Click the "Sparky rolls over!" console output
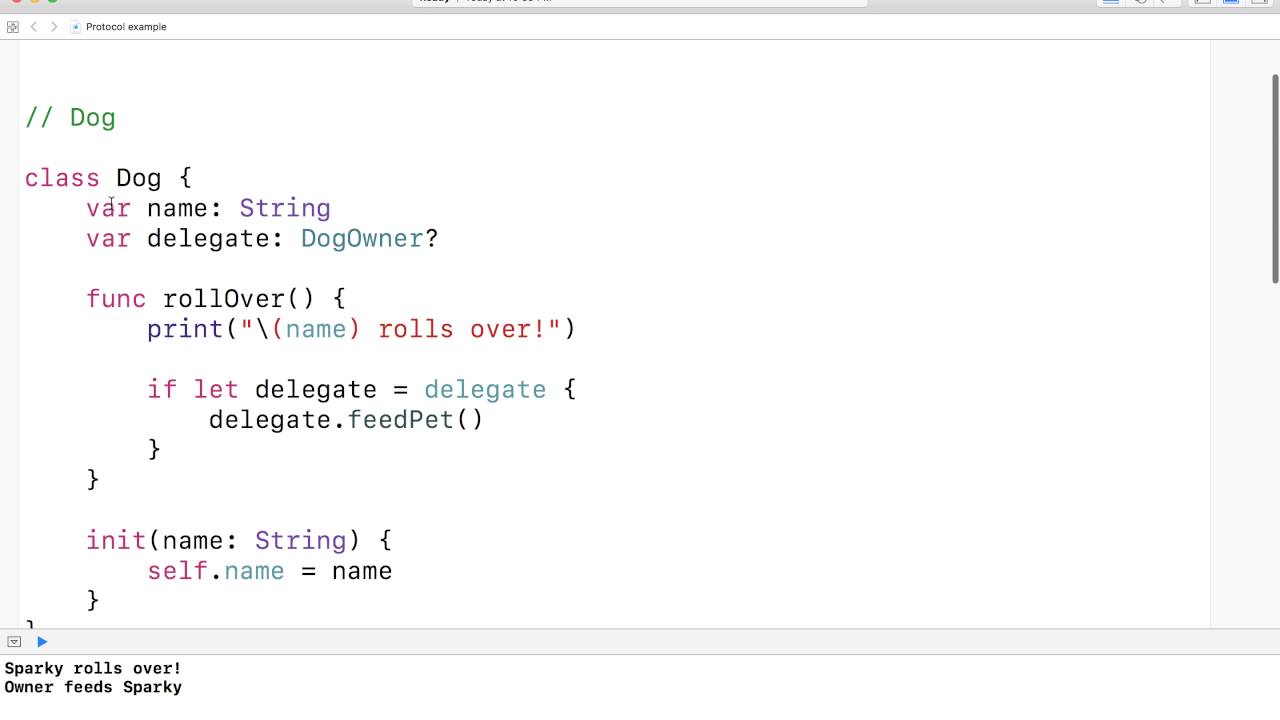This screenshot has height=720, width=1280. (x=93, y=668)
